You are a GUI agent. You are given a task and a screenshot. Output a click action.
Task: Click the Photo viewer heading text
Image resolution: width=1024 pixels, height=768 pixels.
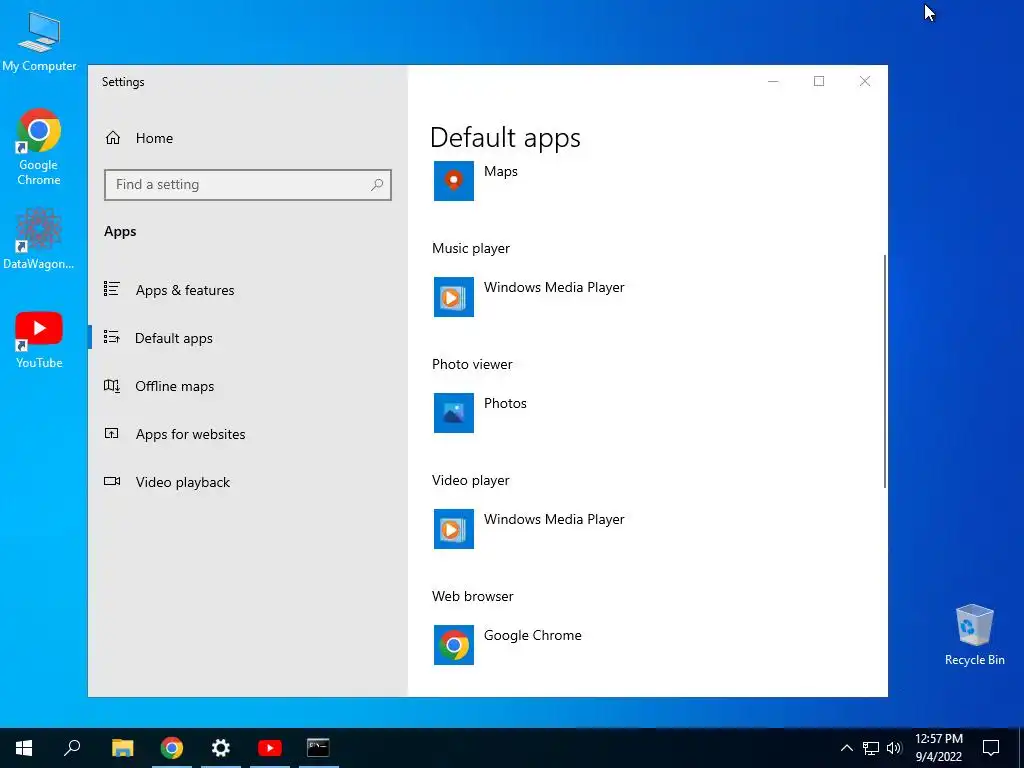[472, 364]
